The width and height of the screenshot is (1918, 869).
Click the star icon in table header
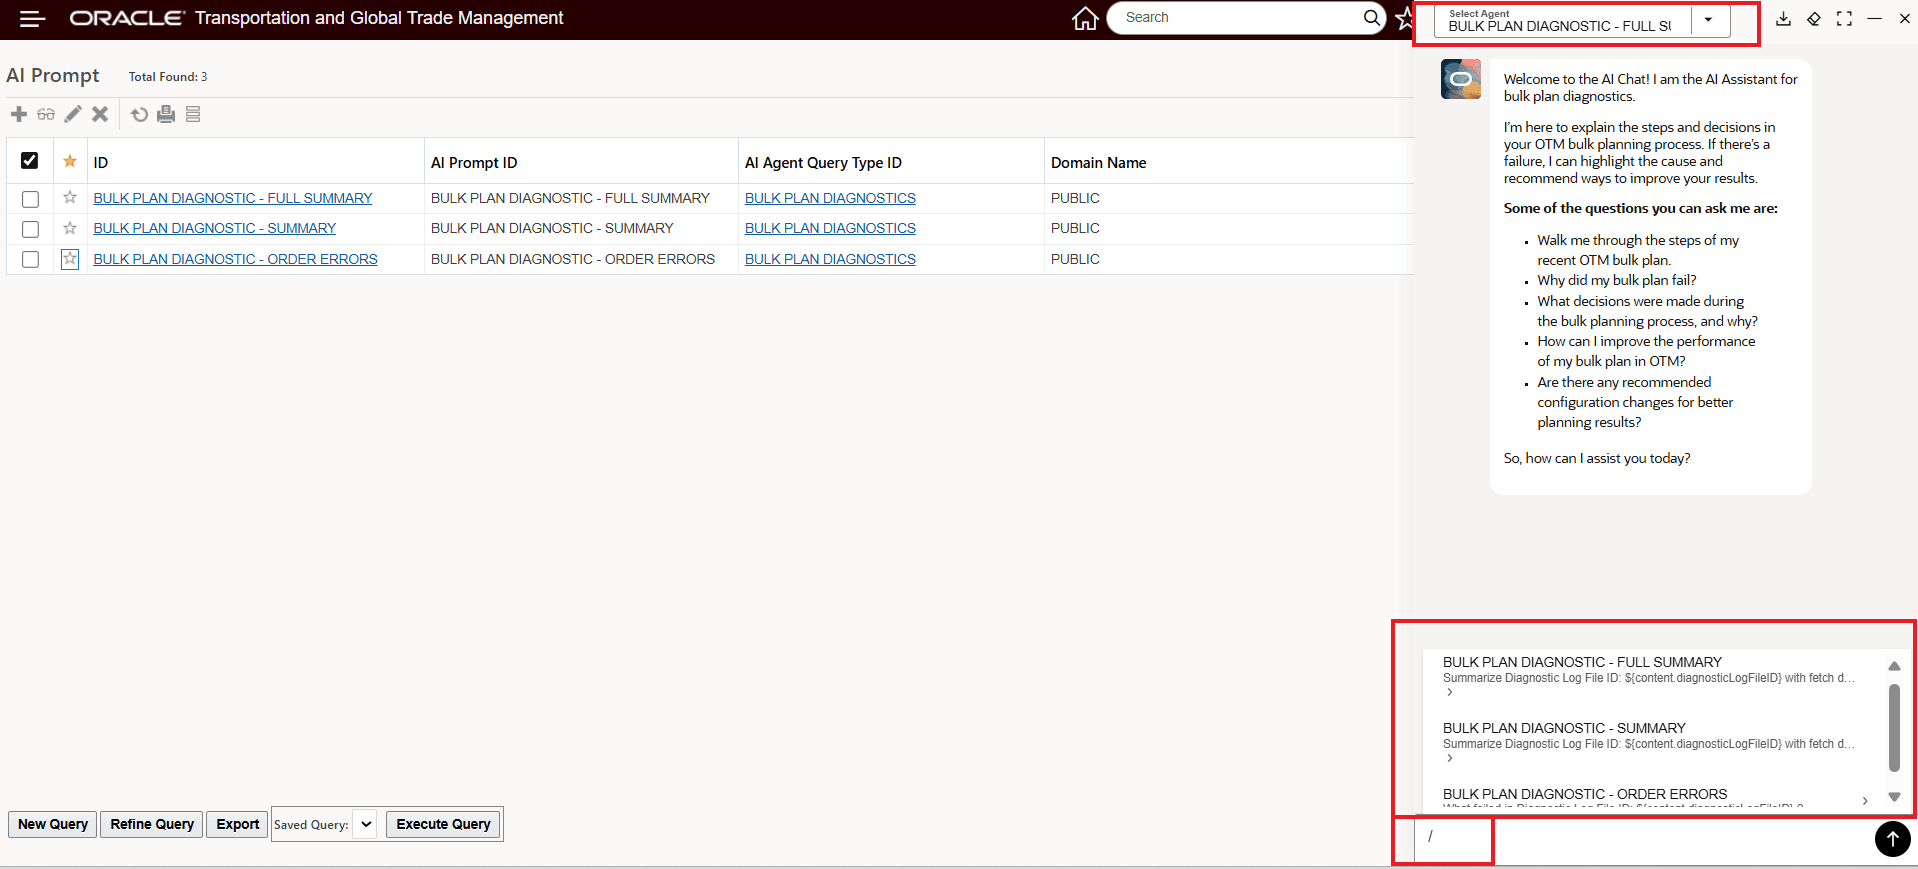click(x=70, y=161)
